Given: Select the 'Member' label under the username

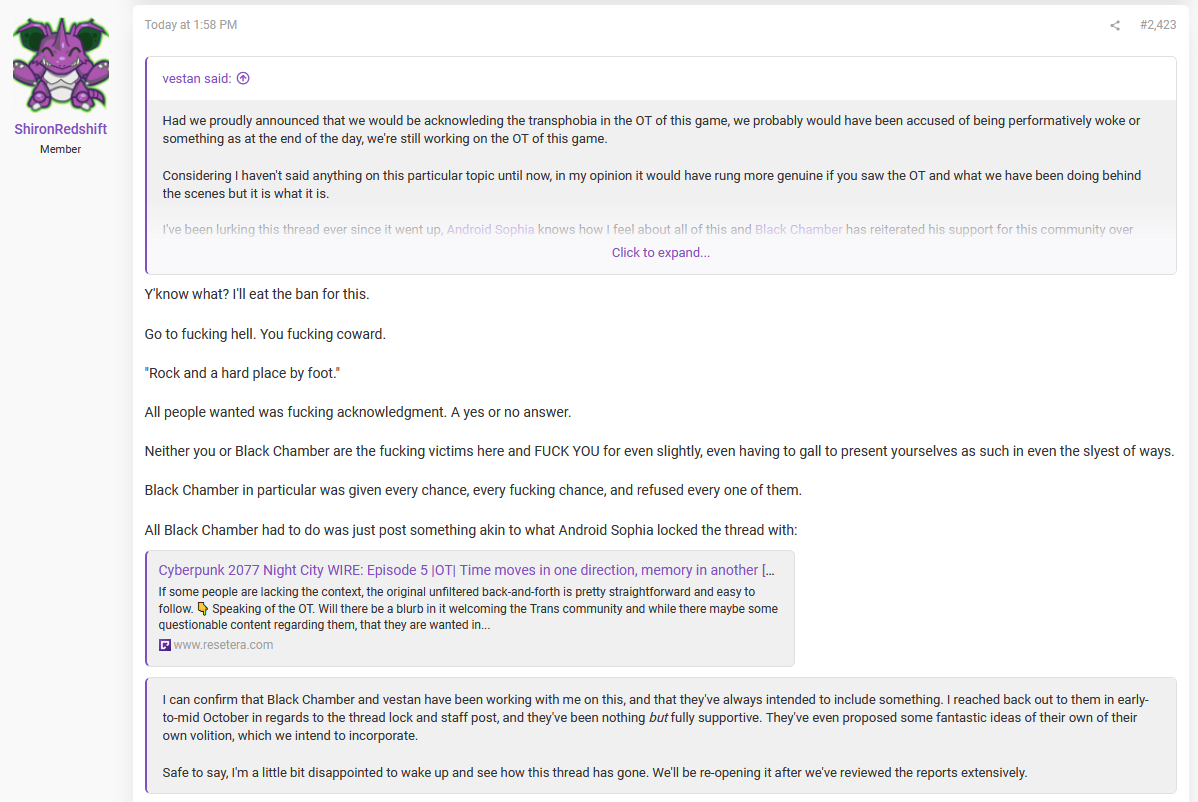Looking at the screenshot, I should (60, 149).
